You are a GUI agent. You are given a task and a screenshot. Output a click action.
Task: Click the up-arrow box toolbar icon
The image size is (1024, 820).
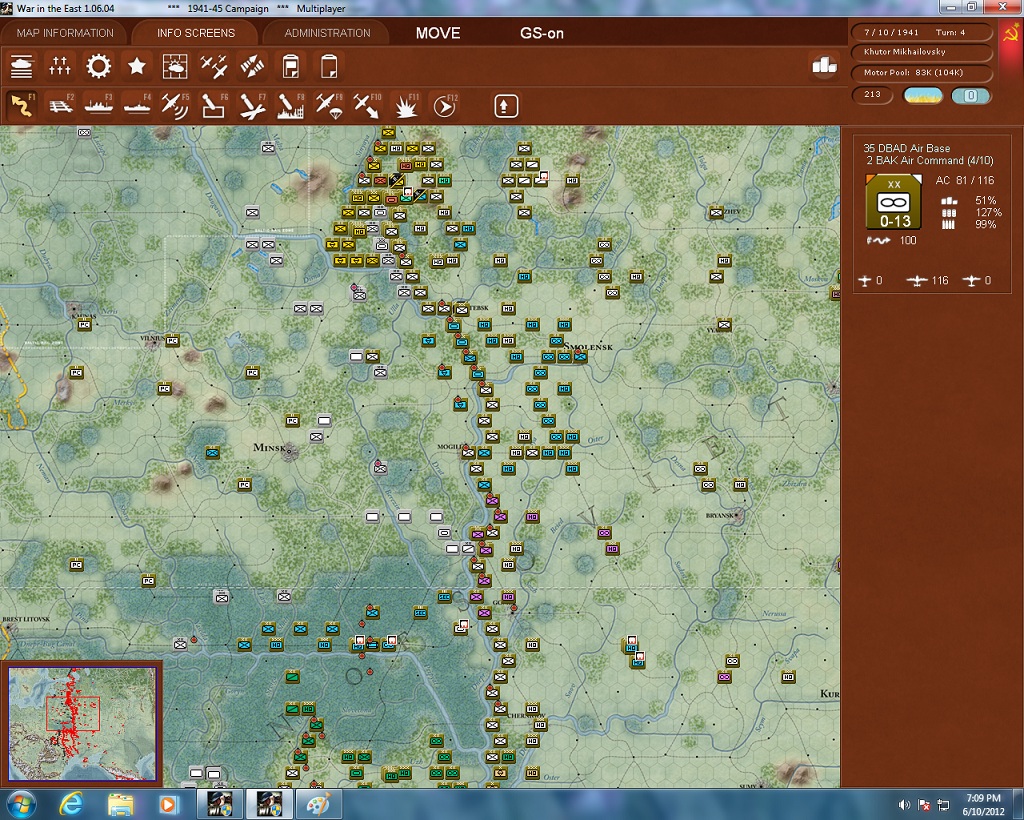point(506,106)
